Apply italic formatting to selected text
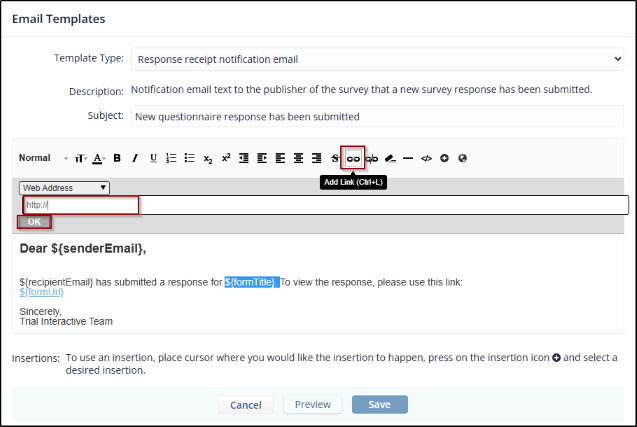The image size is (637, 427). pyautogui.click(x=135, y=158)
